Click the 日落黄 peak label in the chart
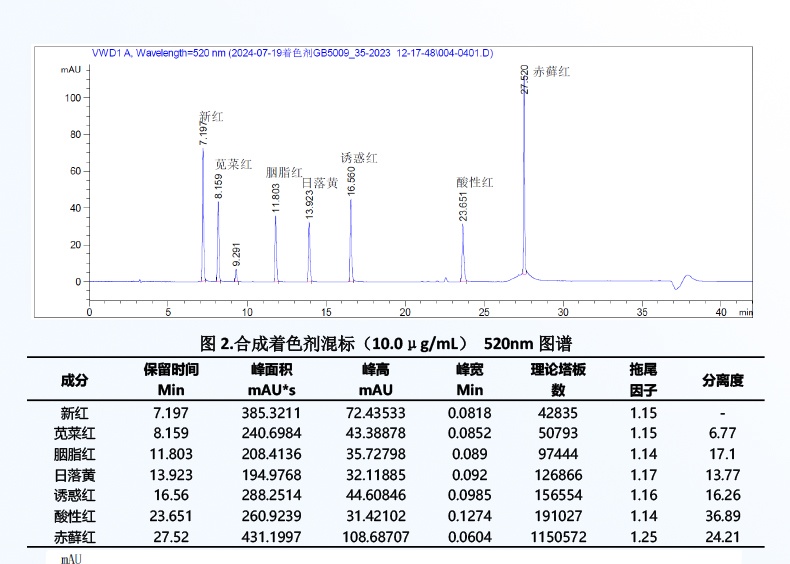Screen dimensions: 790x564 (319, 183)
